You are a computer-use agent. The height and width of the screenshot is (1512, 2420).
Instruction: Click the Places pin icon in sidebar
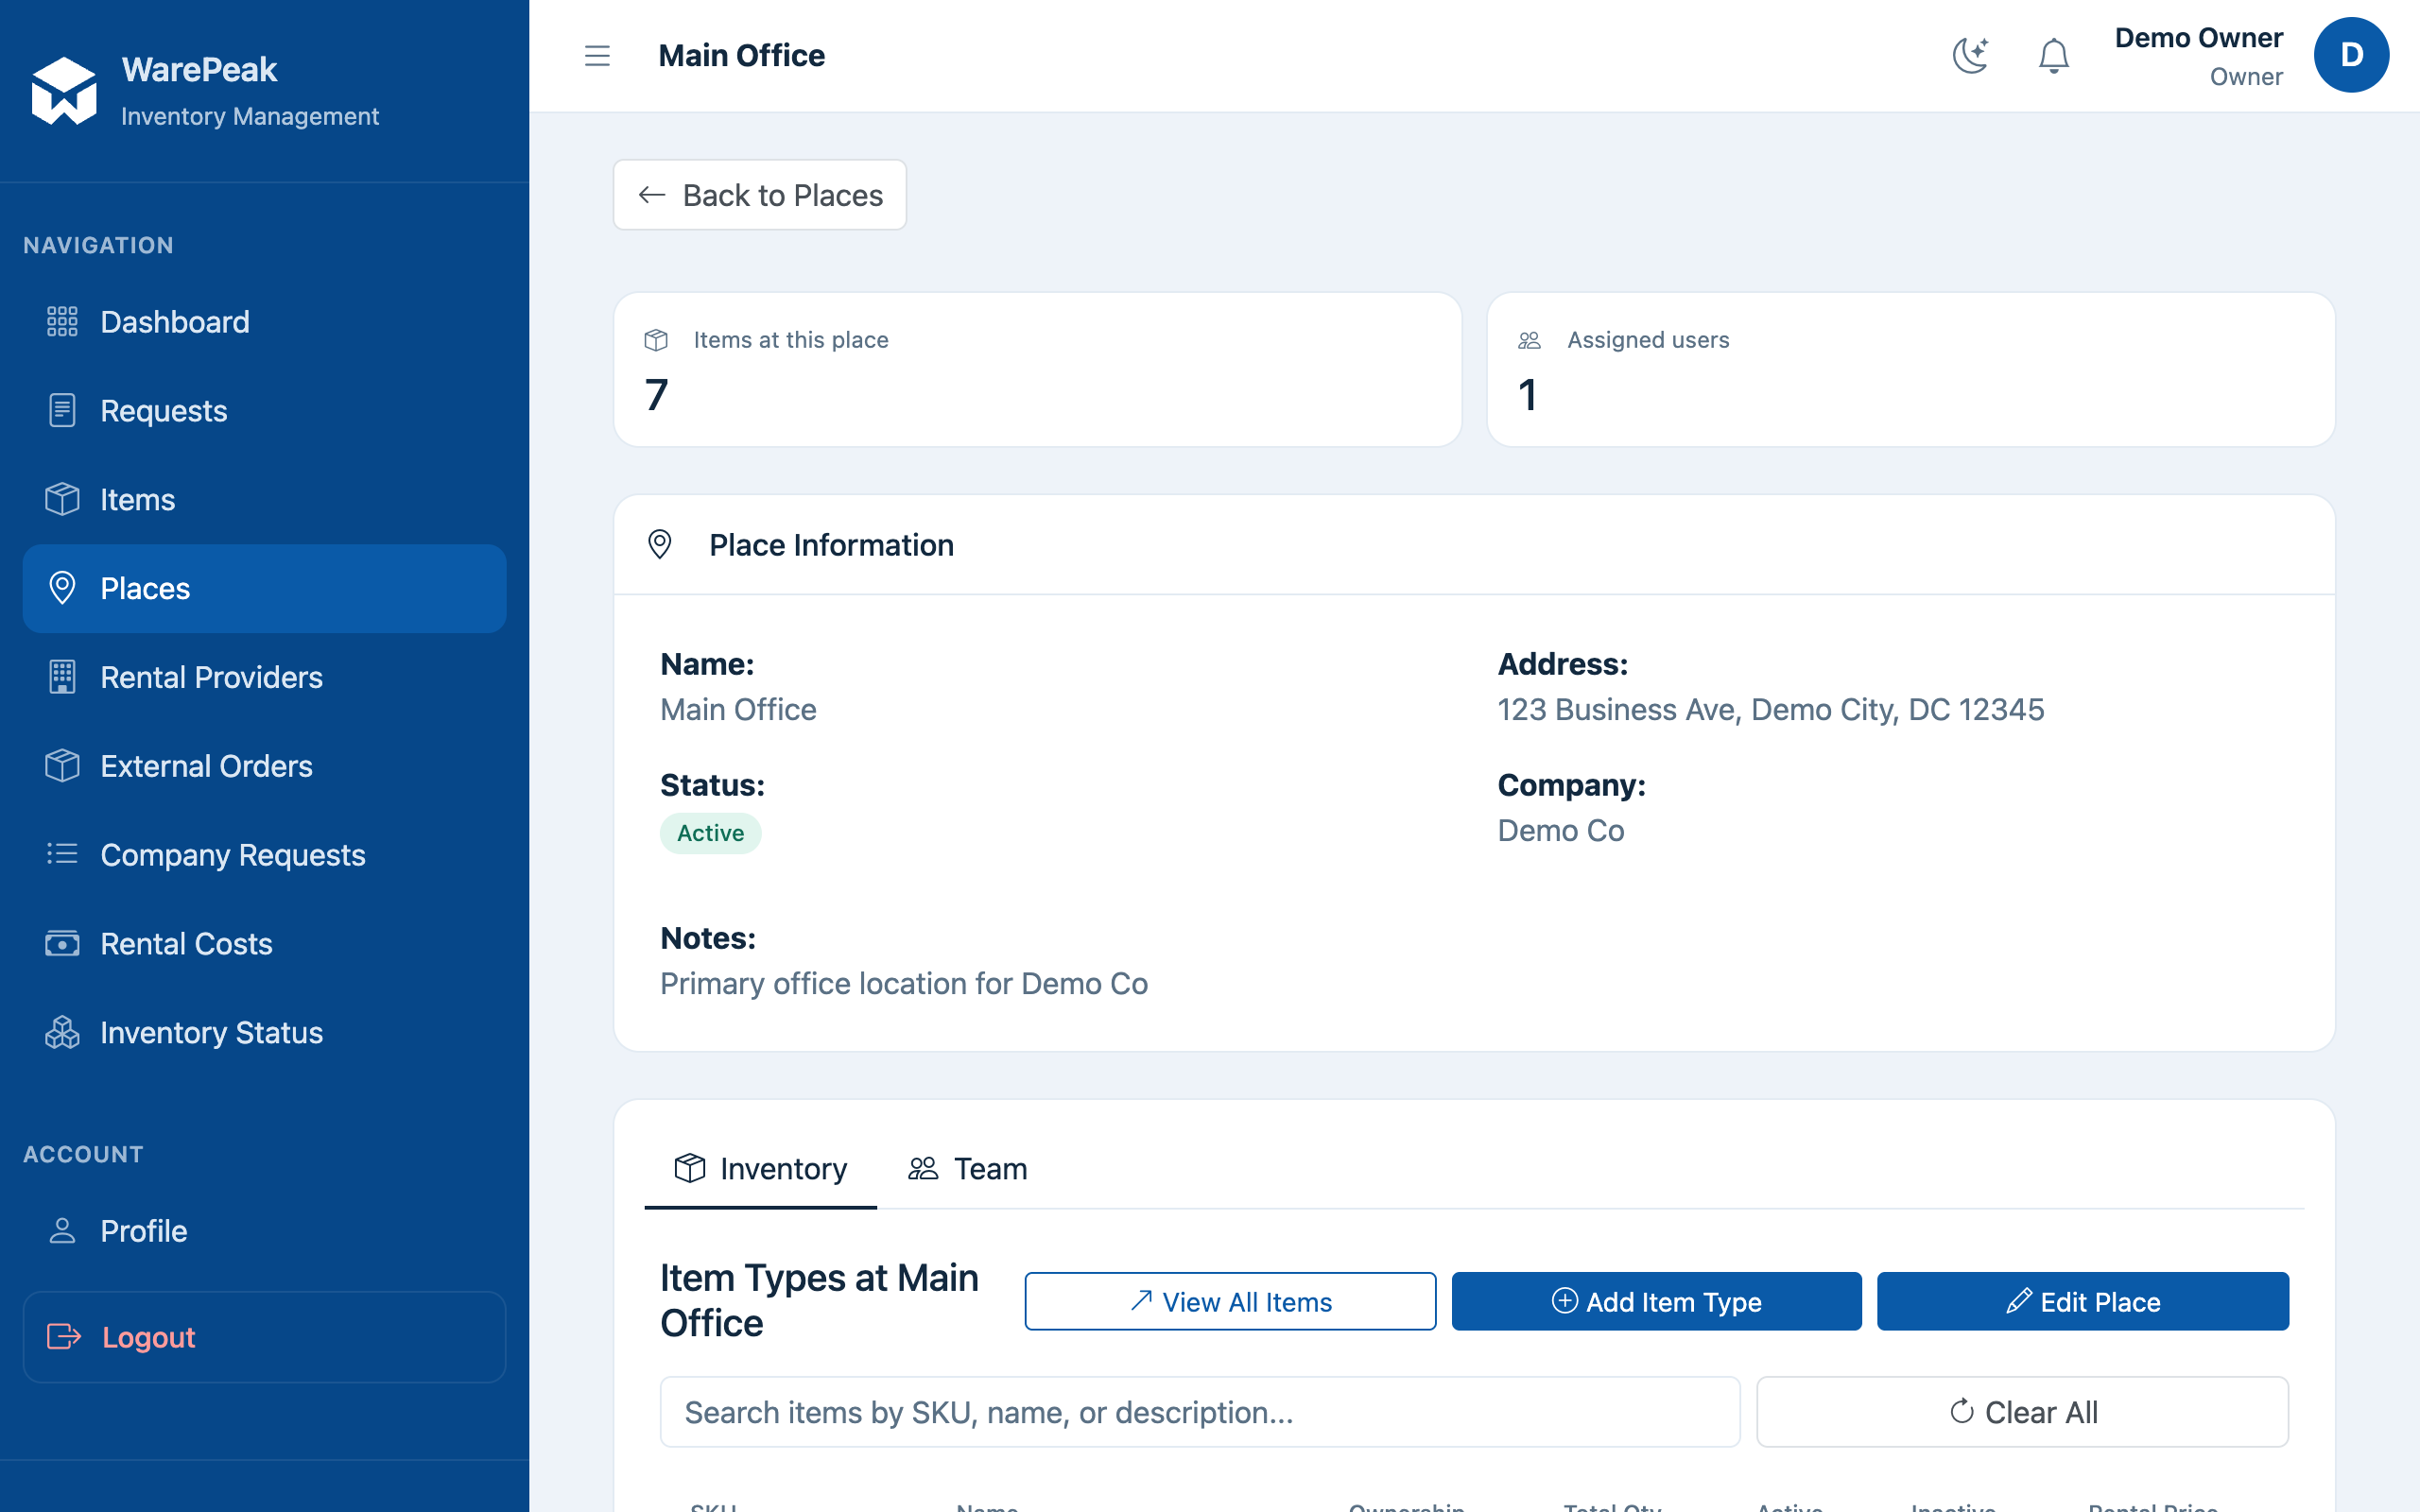click(x=62, y=588)
